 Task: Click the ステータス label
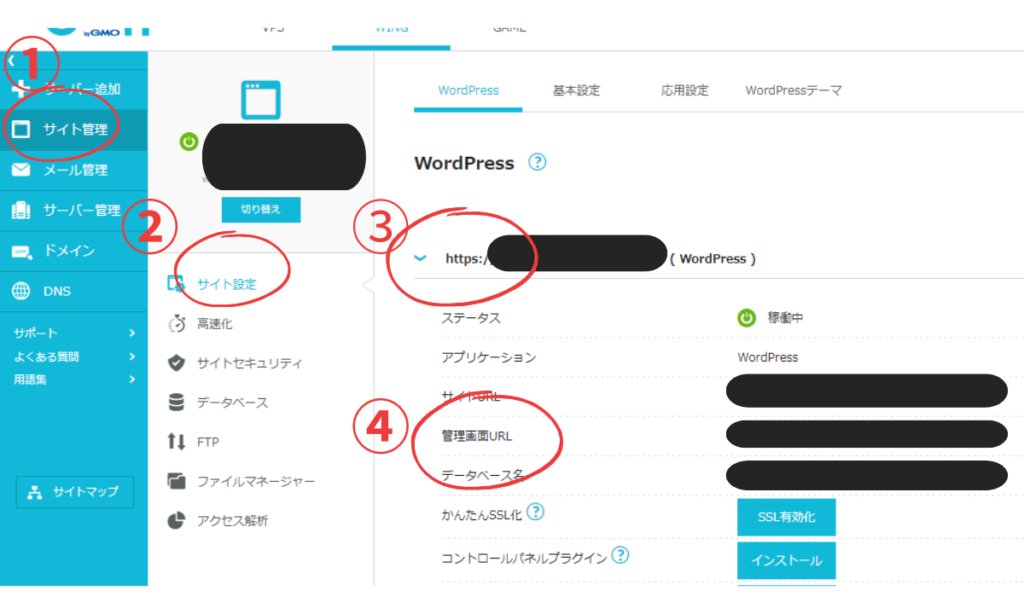[x=471, y=318]
